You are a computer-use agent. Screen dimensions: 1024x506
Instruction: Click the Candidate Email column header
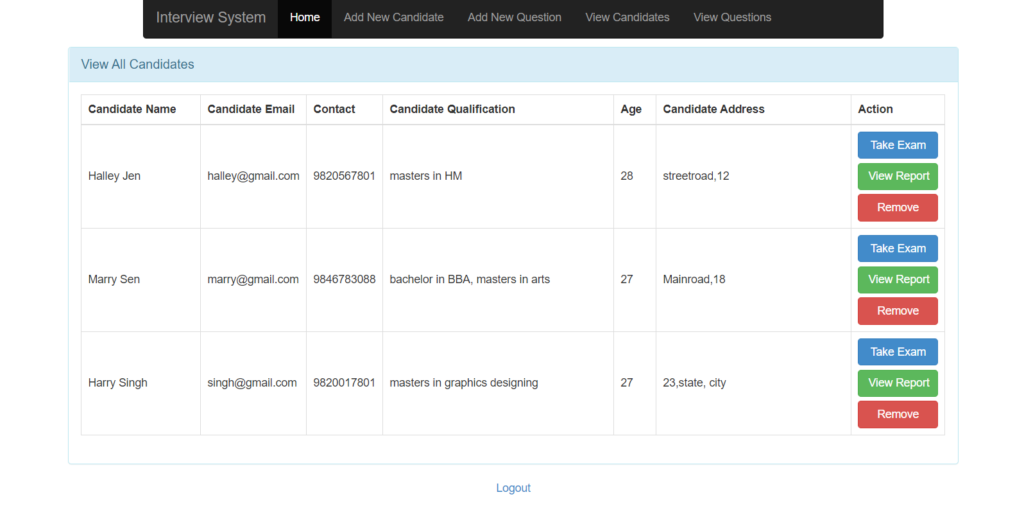(x=251, y=109)
